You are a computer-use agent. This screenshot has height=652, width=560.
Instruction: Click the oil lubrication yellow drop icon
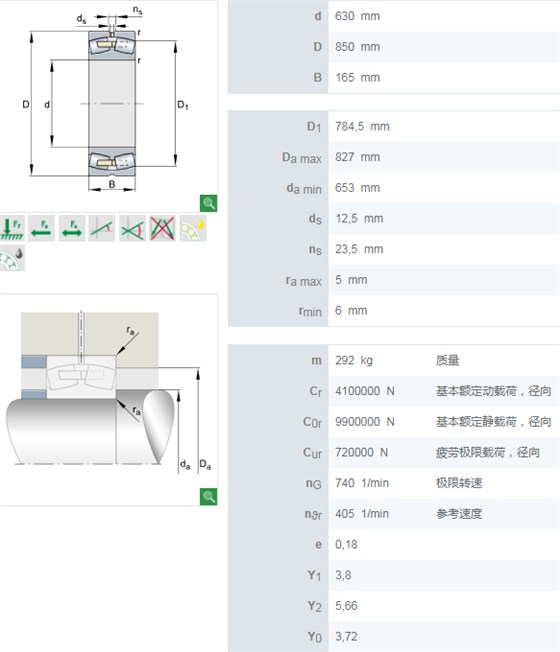[x=193, y=228]
